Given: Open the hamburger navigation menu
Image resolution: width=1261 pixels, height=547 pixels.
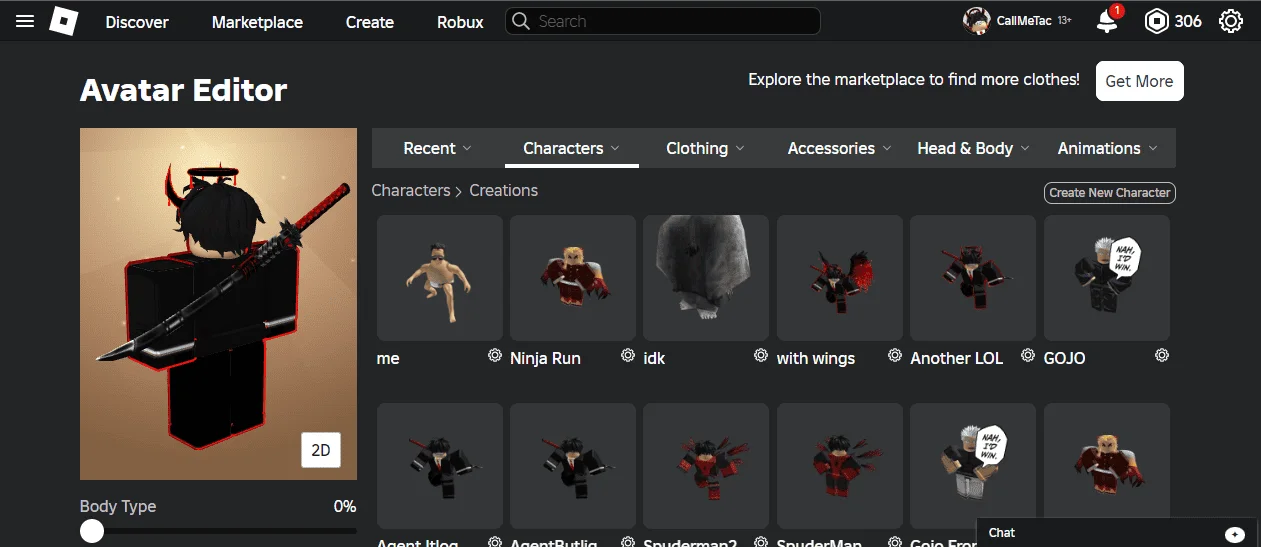Looking at the screenshot, I should pos(25,21).
